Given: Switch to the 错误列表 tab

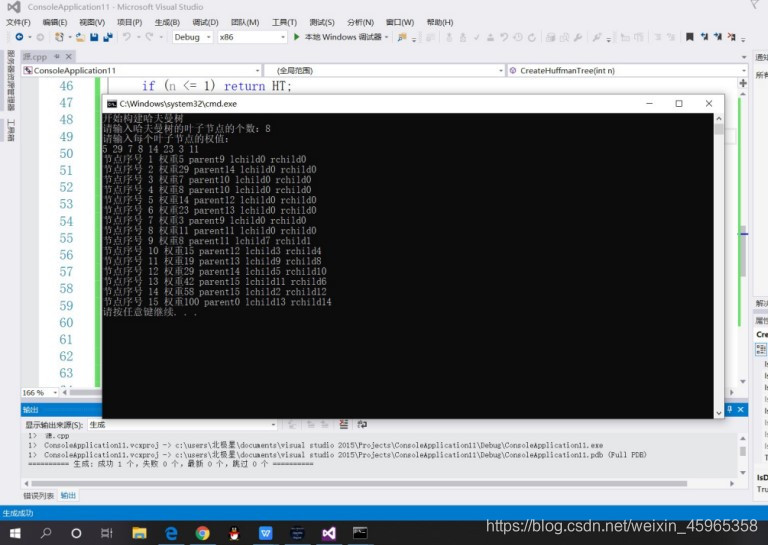Looking at the screenshot, I should [x=38, y=496].
